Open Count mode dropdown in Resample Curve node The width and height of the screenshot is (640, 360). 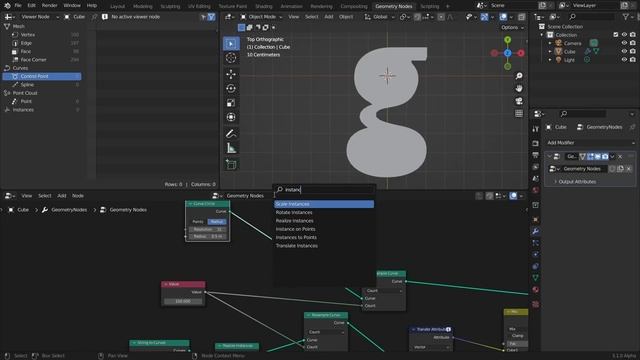pyautogui.click(x=326, y=332)
